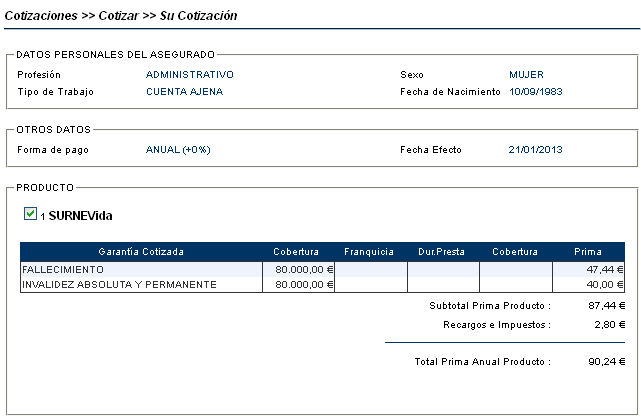Image resolution: width=641 pixels, height=420 pixels.
Task: Toggle the SURNEVida product checkbox
Action: point(30,213)
